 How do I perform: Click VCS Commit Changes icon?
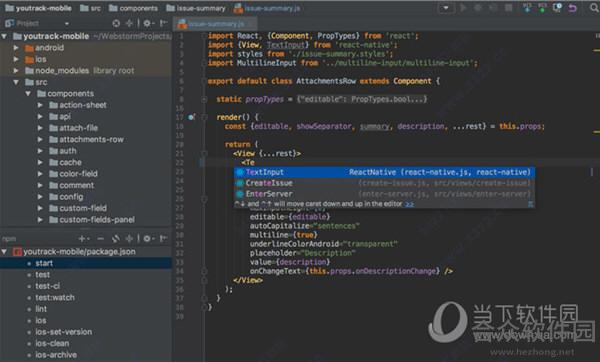[542, 8]
